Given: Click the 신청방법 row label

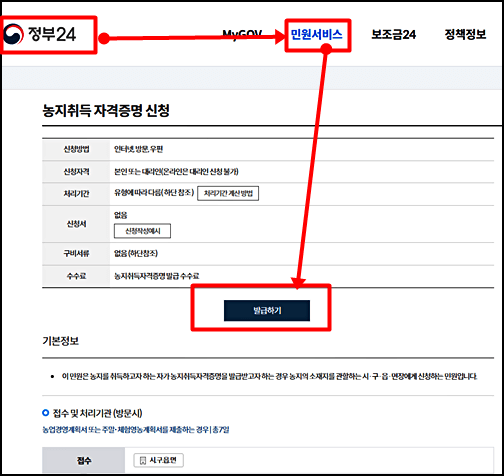Looking at the screenshot, I should point(76,149).
